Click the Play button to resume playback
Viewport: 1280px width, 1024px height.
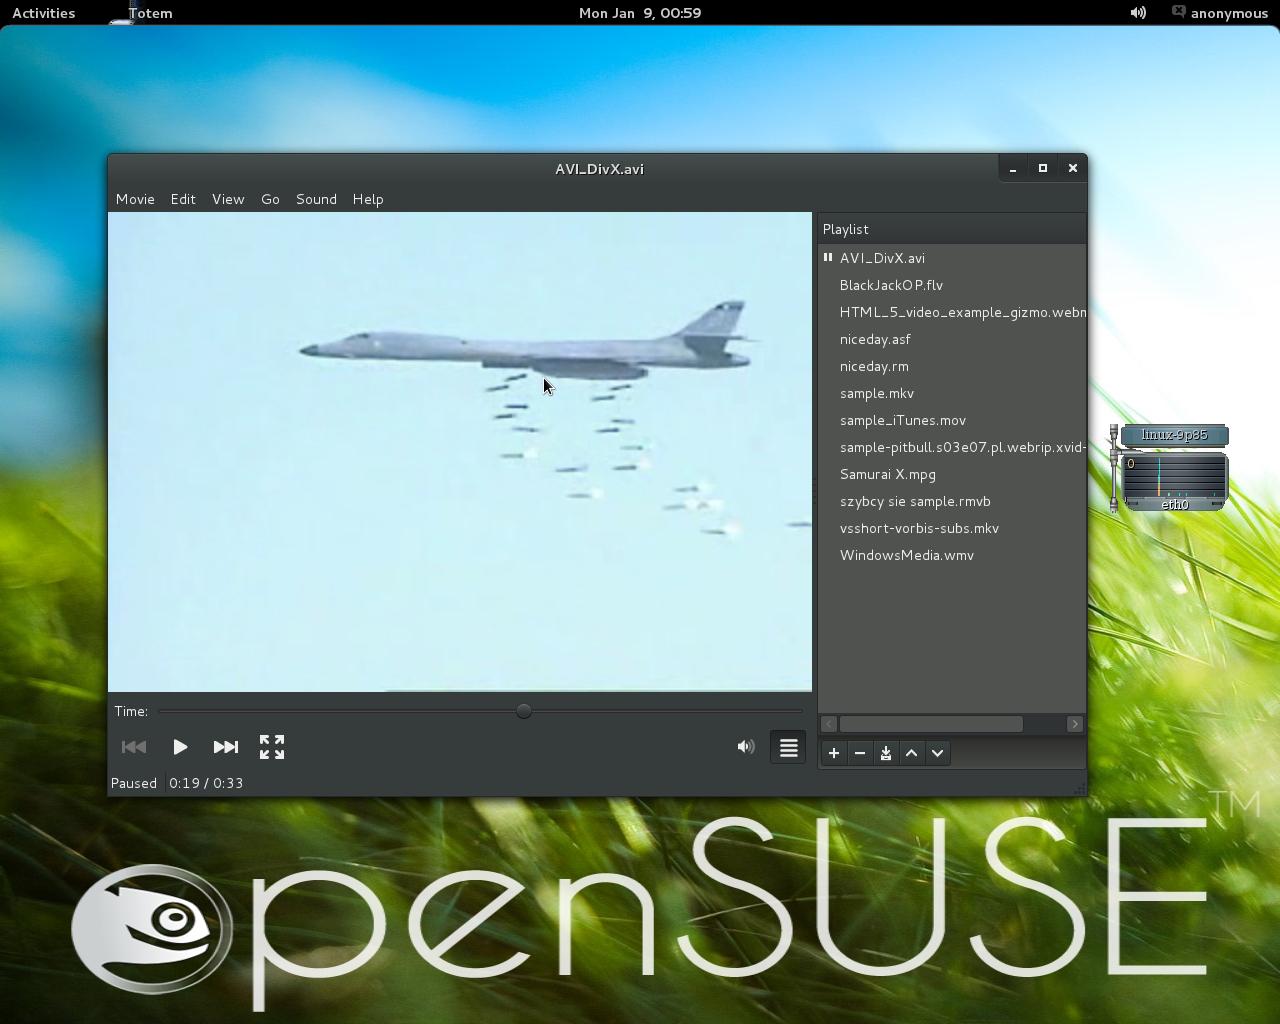pos(180,747)
